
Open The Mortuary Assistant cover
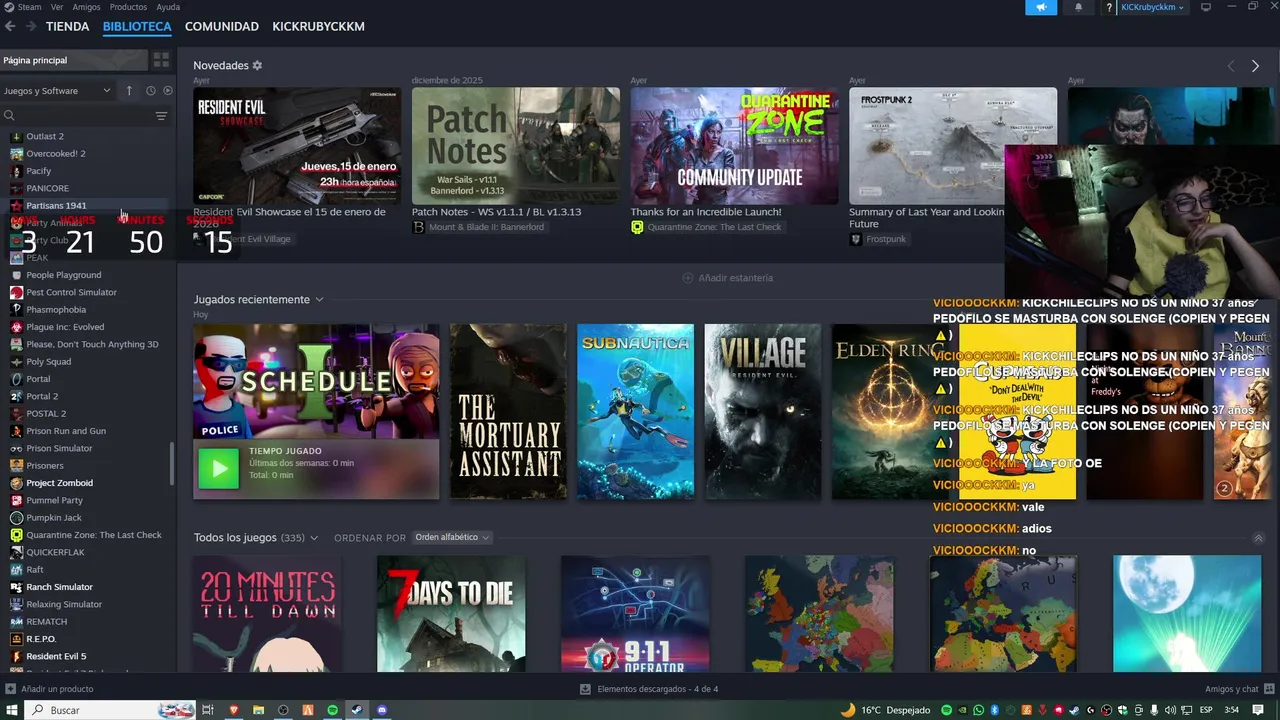508,411
